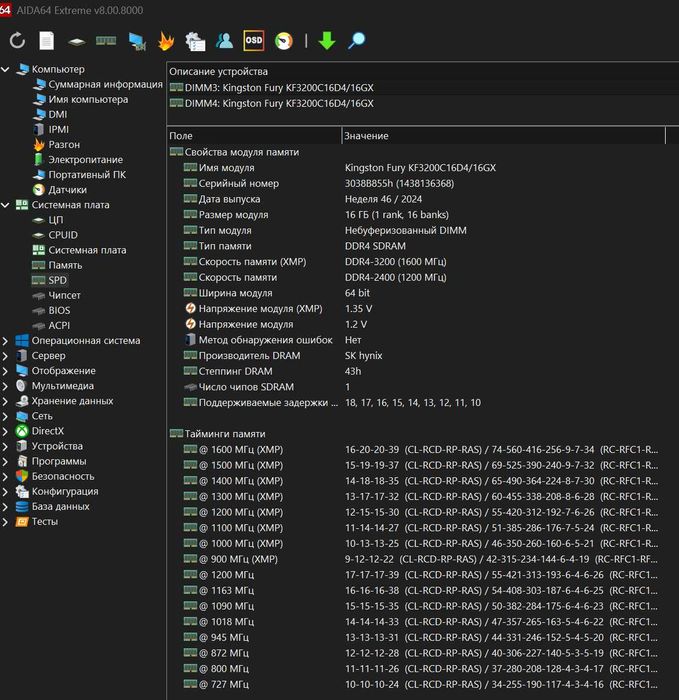The image size is (679, 700).
Task: Launch the stability test flame icon
Action: (166, 41)
